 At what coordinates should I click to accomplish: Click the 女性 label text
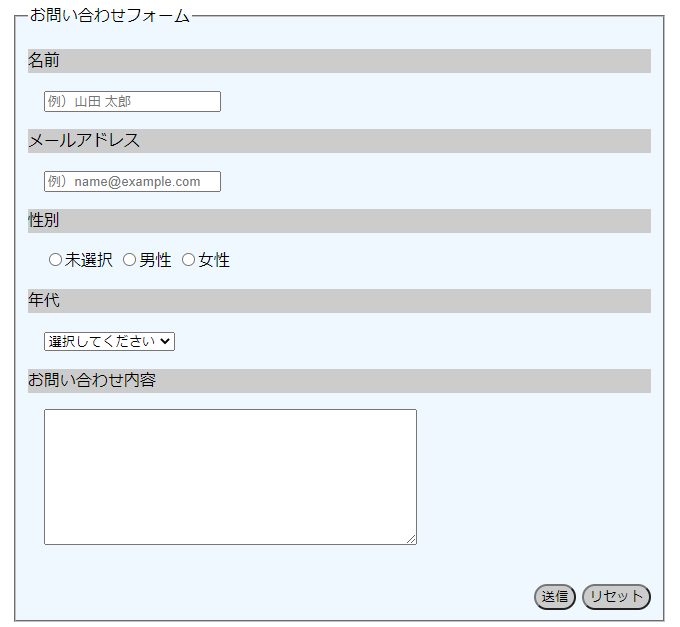pos(214,260)
